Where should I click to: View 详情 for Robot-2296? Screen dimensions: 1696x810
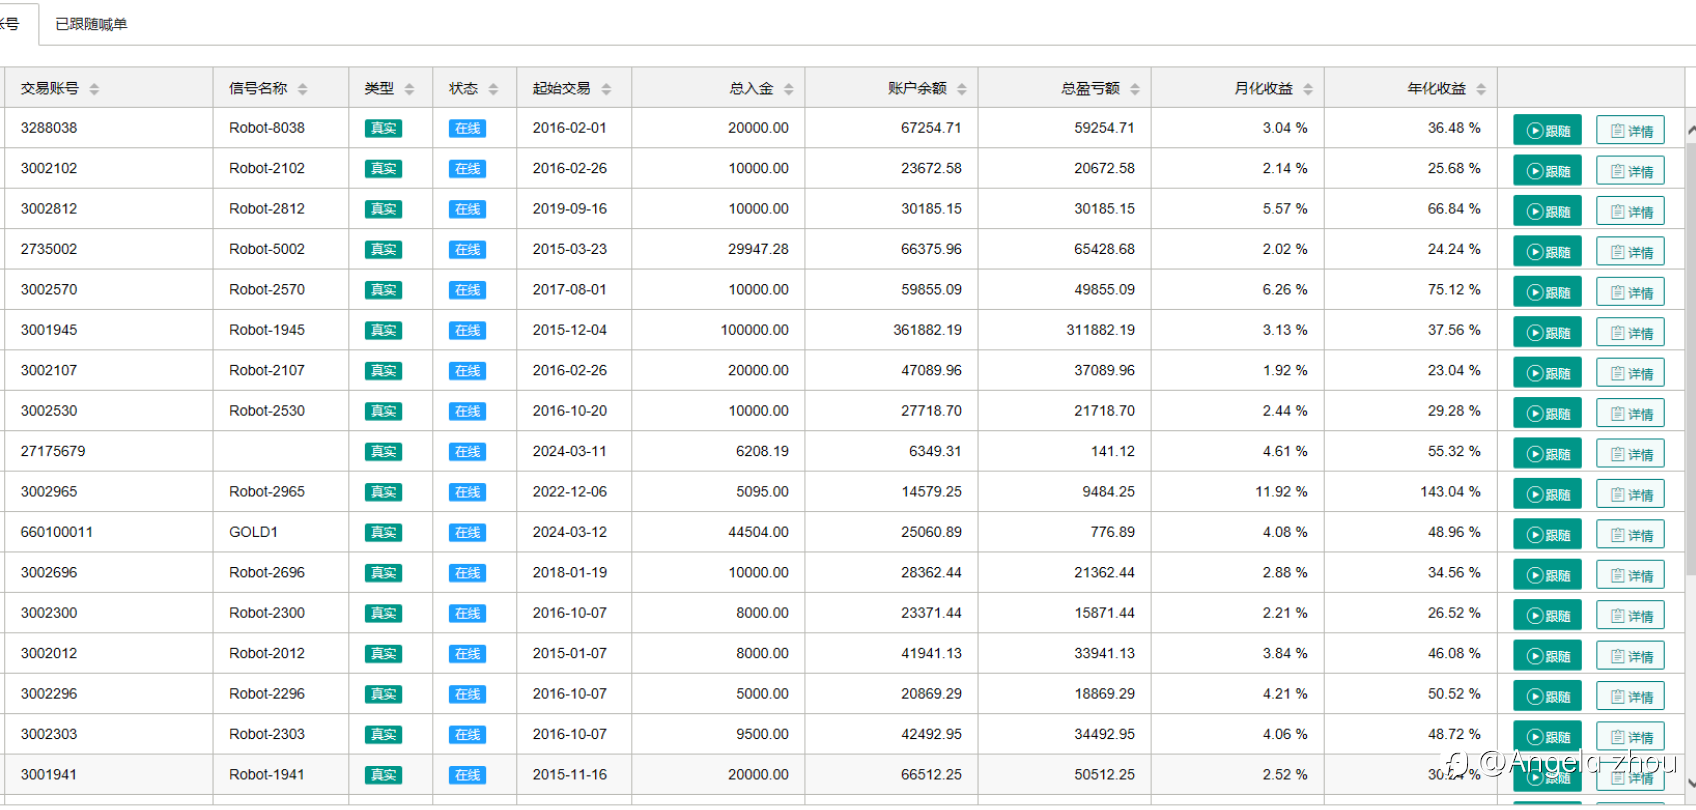[1630, 696]
